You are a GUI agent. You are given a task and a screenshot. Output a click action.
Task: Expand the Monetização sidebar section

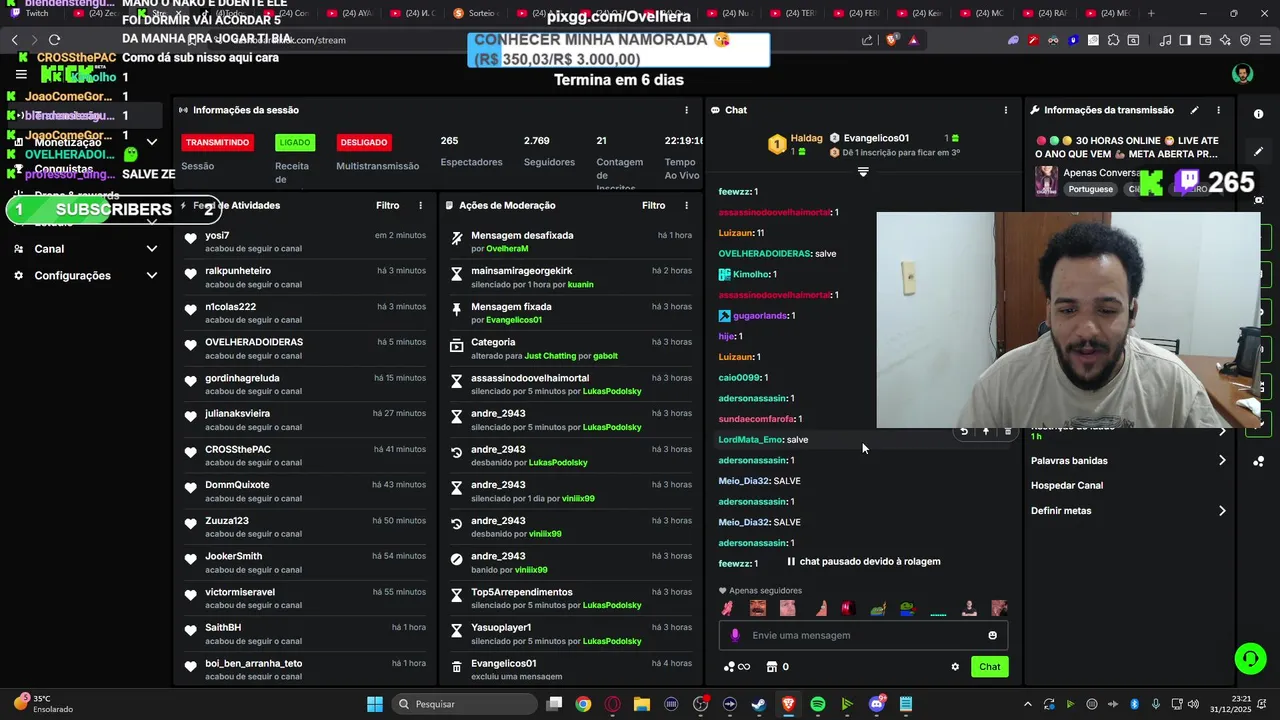click(152, 142)
